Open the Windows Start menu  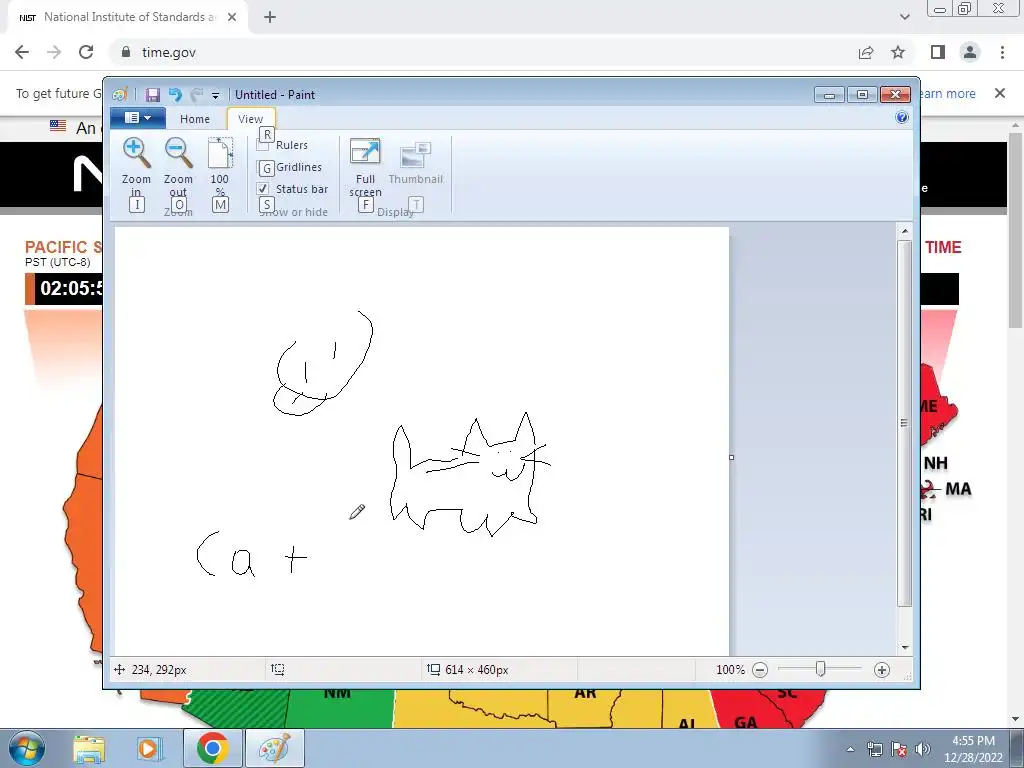pyautogui.click(x=26, y=748)
